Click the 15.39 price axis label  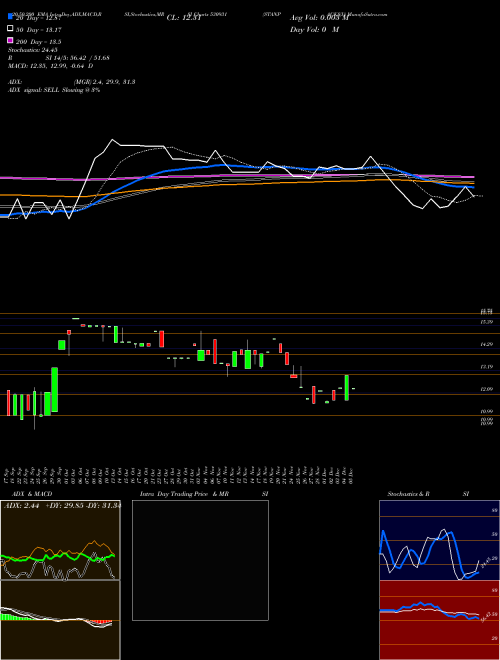(x=487, y=322)
